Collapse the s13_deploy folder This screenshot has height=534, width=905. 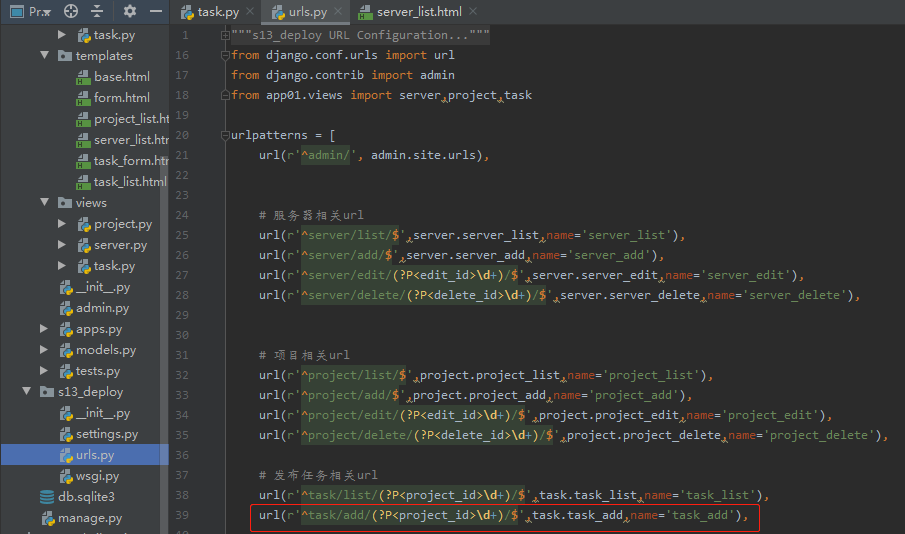[27, 391]
